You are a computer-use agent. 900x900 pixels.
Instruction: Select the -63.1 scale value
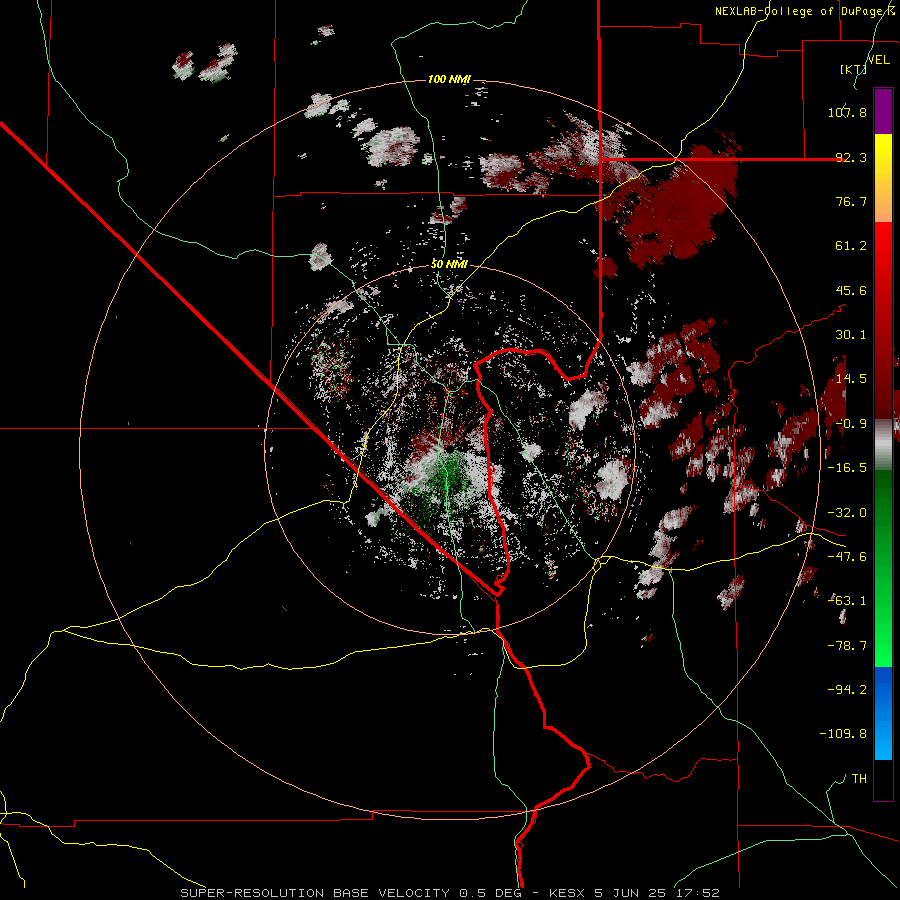(x=847, y=601)
